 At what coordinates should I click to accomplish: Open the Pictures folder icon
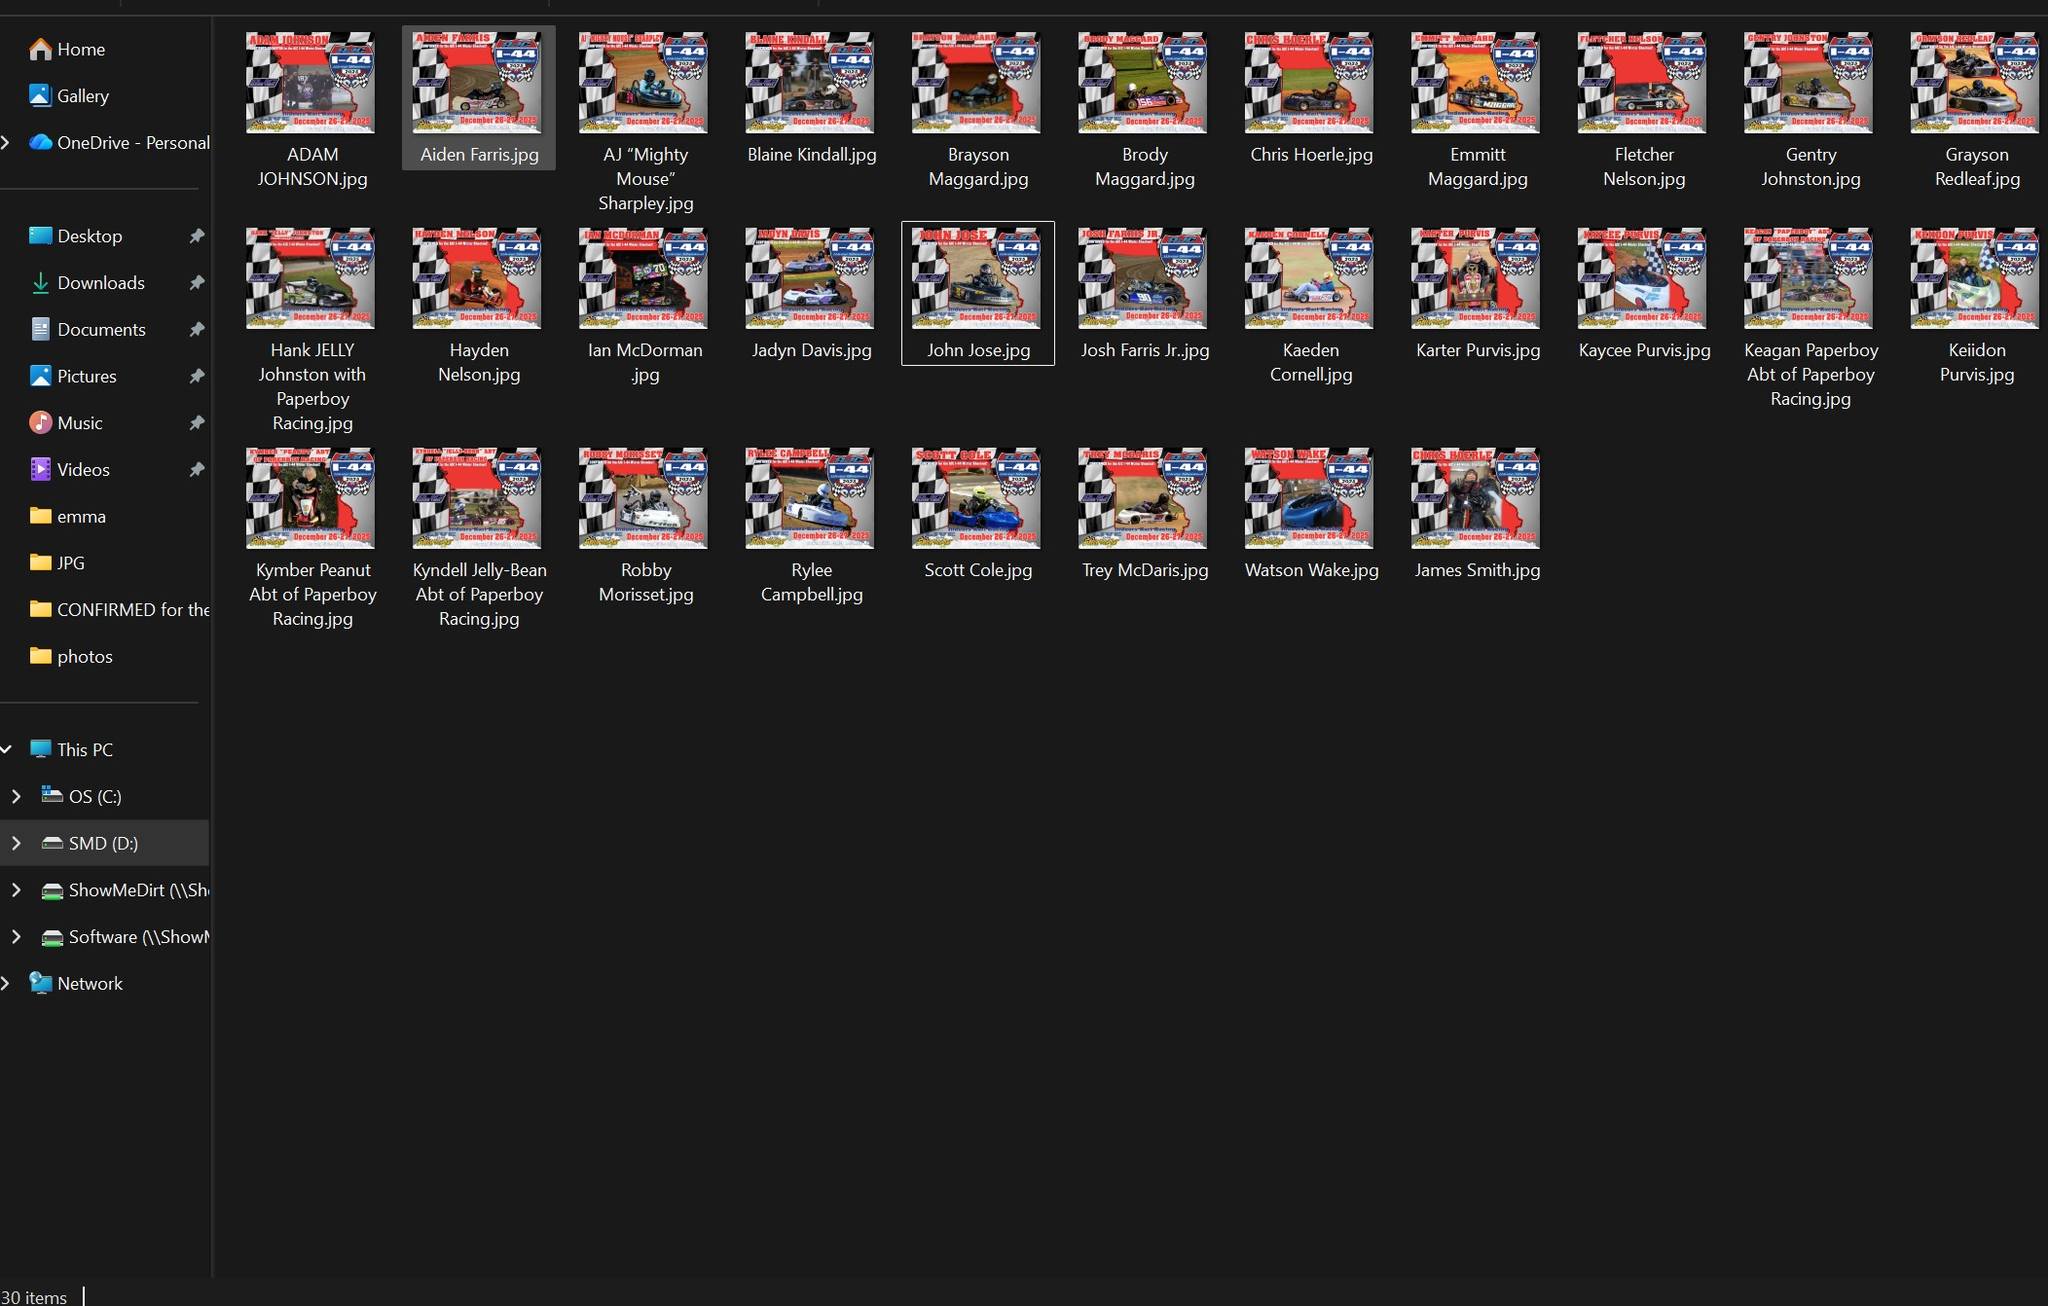pos(40,376)
